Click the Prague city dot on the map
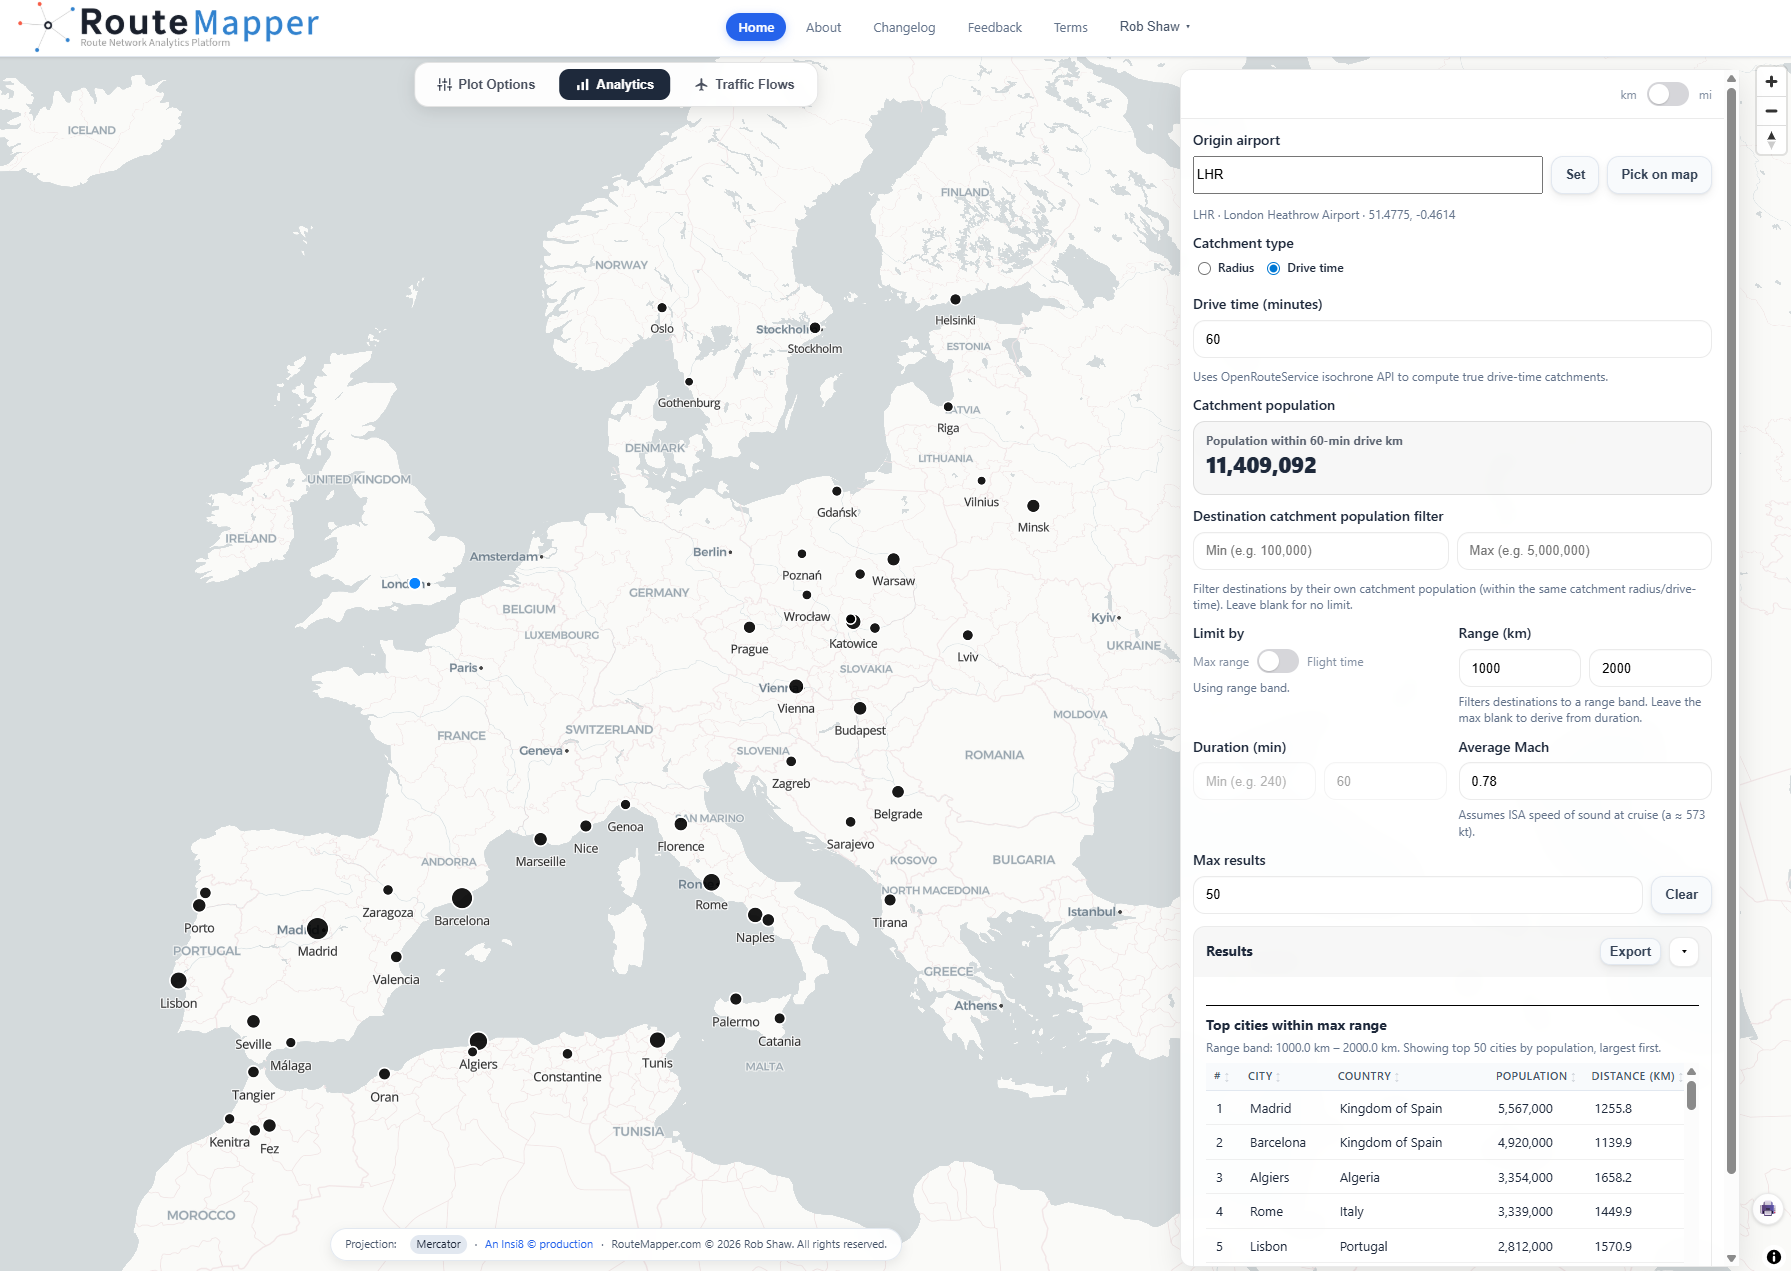 click(x=749, y=627)
